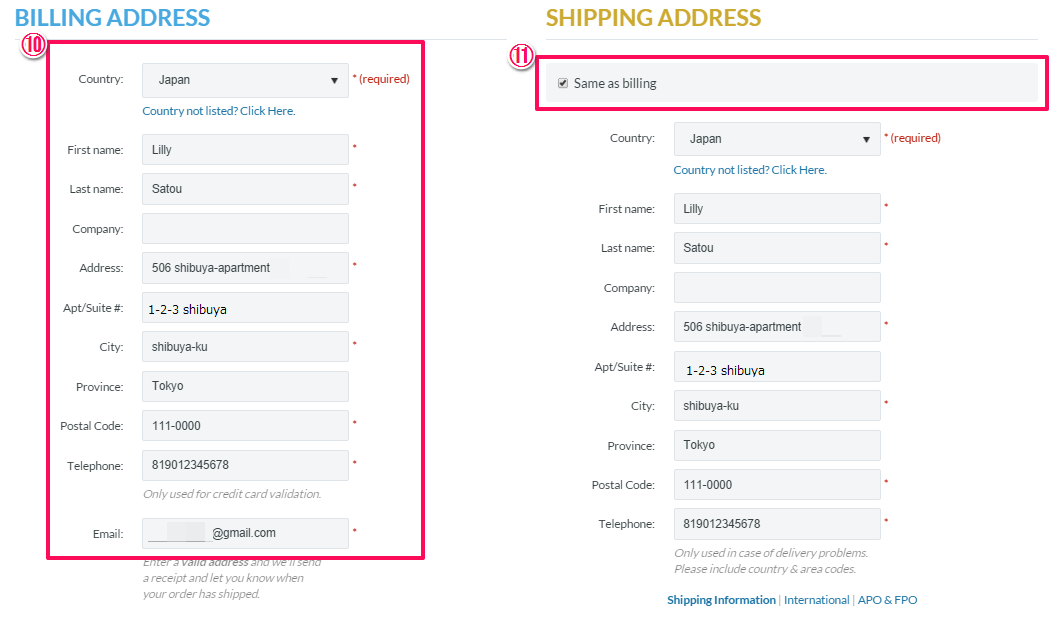Viewport: 1064px width, 617px height.
Task: Click shipping 'Country not listed? Click Here' link
Action: point(750,170)
